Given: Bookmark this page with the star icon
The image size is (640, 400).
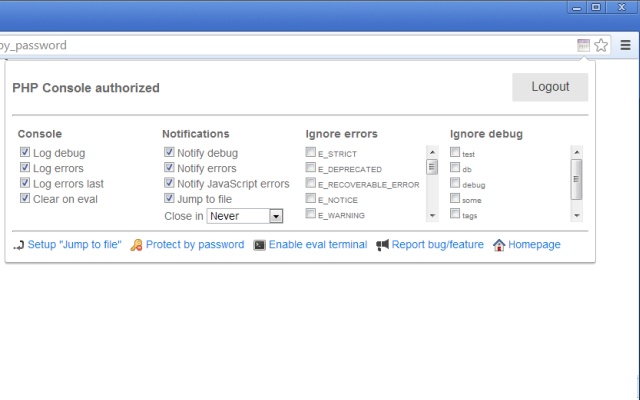Looking at the screenshot, I should tap(601, 45).
